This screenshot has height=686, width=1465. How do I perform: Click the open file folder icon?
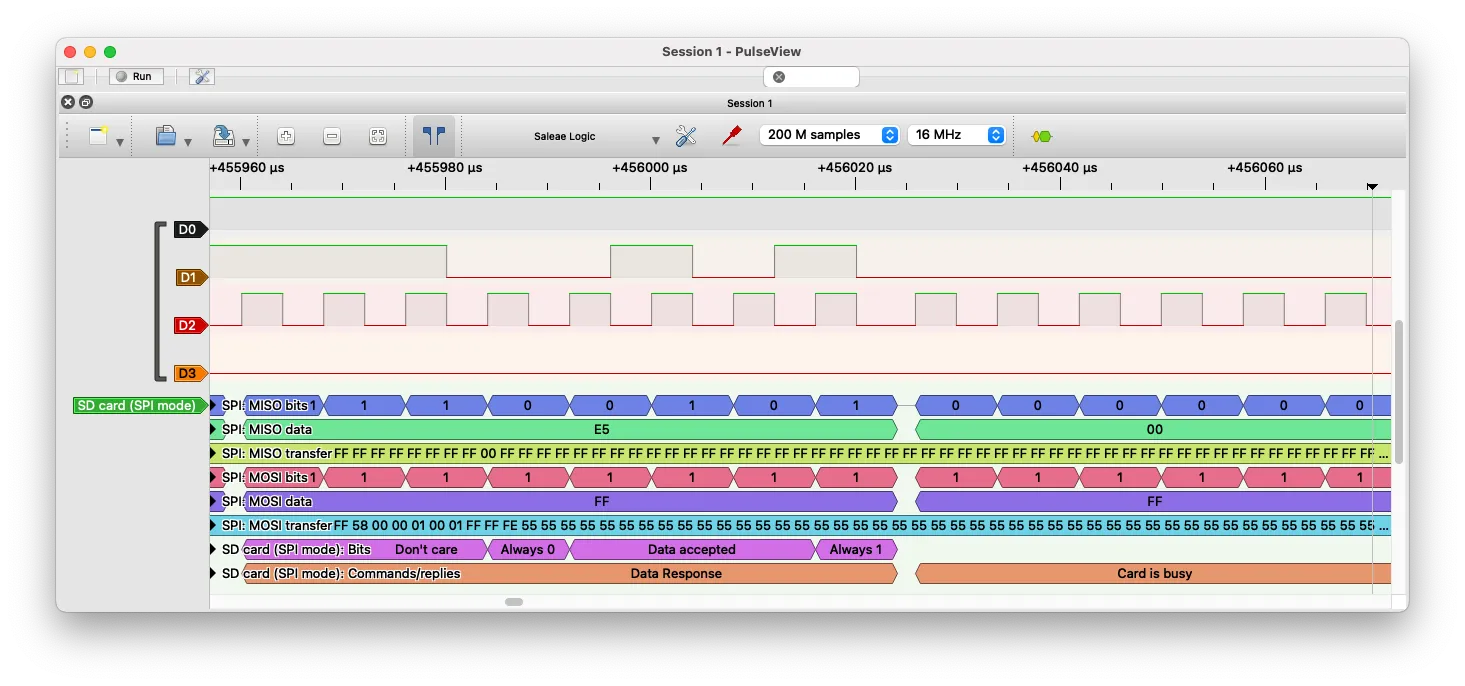166,136
